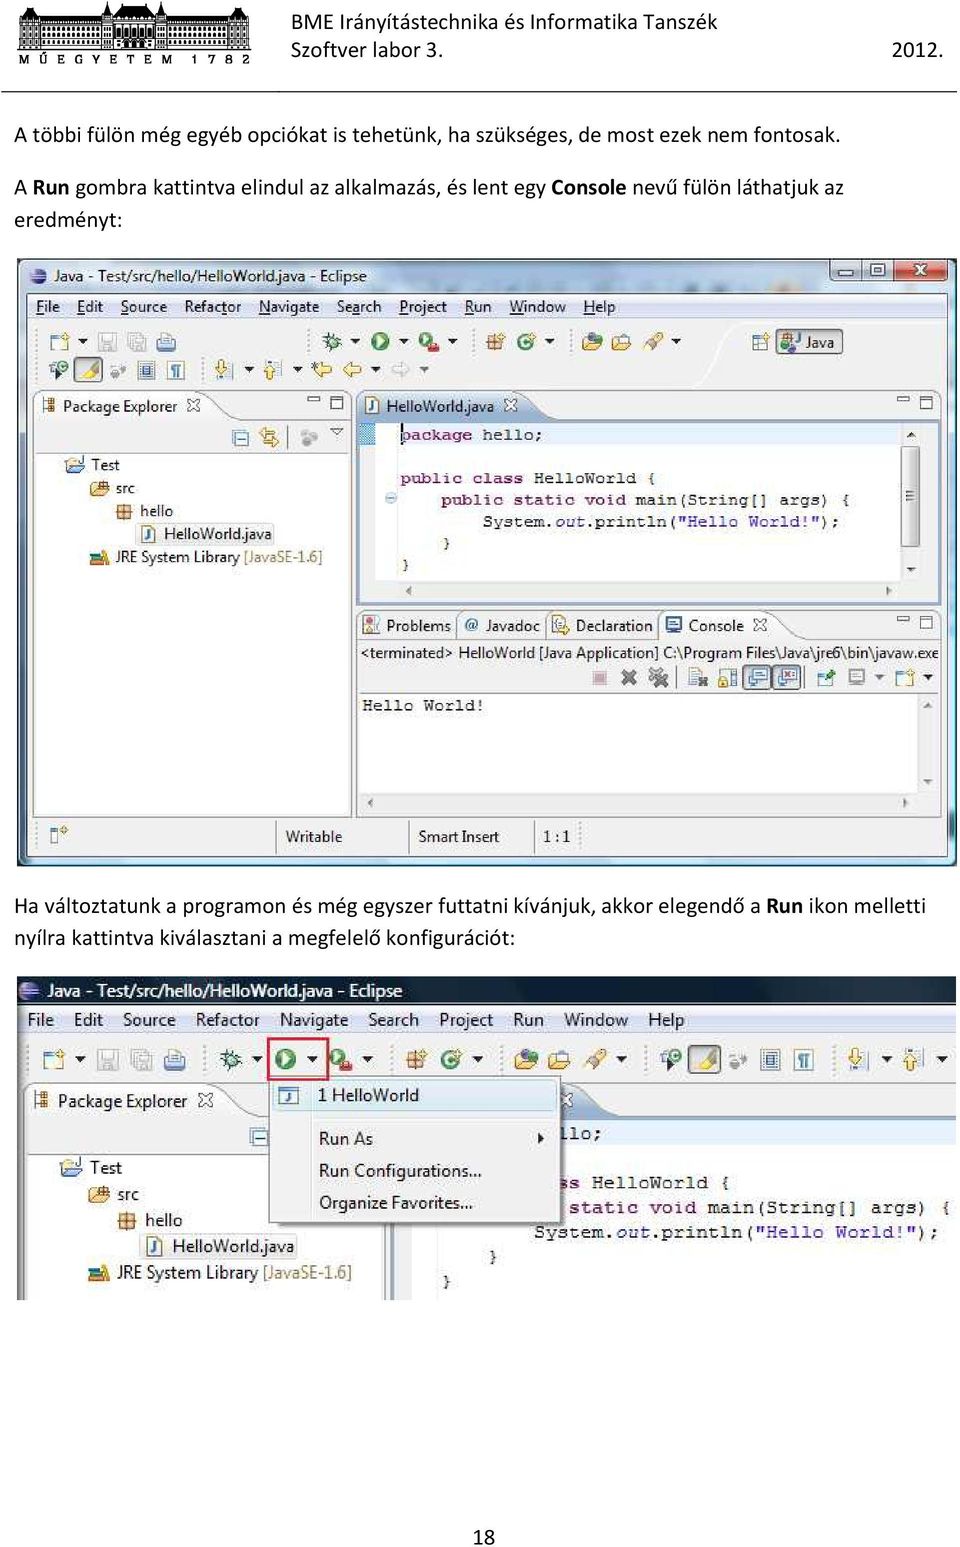
Task: Toggle Block Selection mode in the Console-showing window
Action: point(146,370)
